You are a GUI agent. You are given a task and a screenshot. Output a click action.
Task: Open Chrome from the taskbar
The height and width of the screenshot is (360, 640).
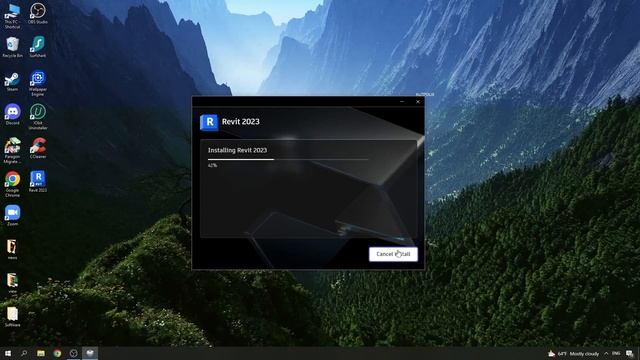[57, 353]
